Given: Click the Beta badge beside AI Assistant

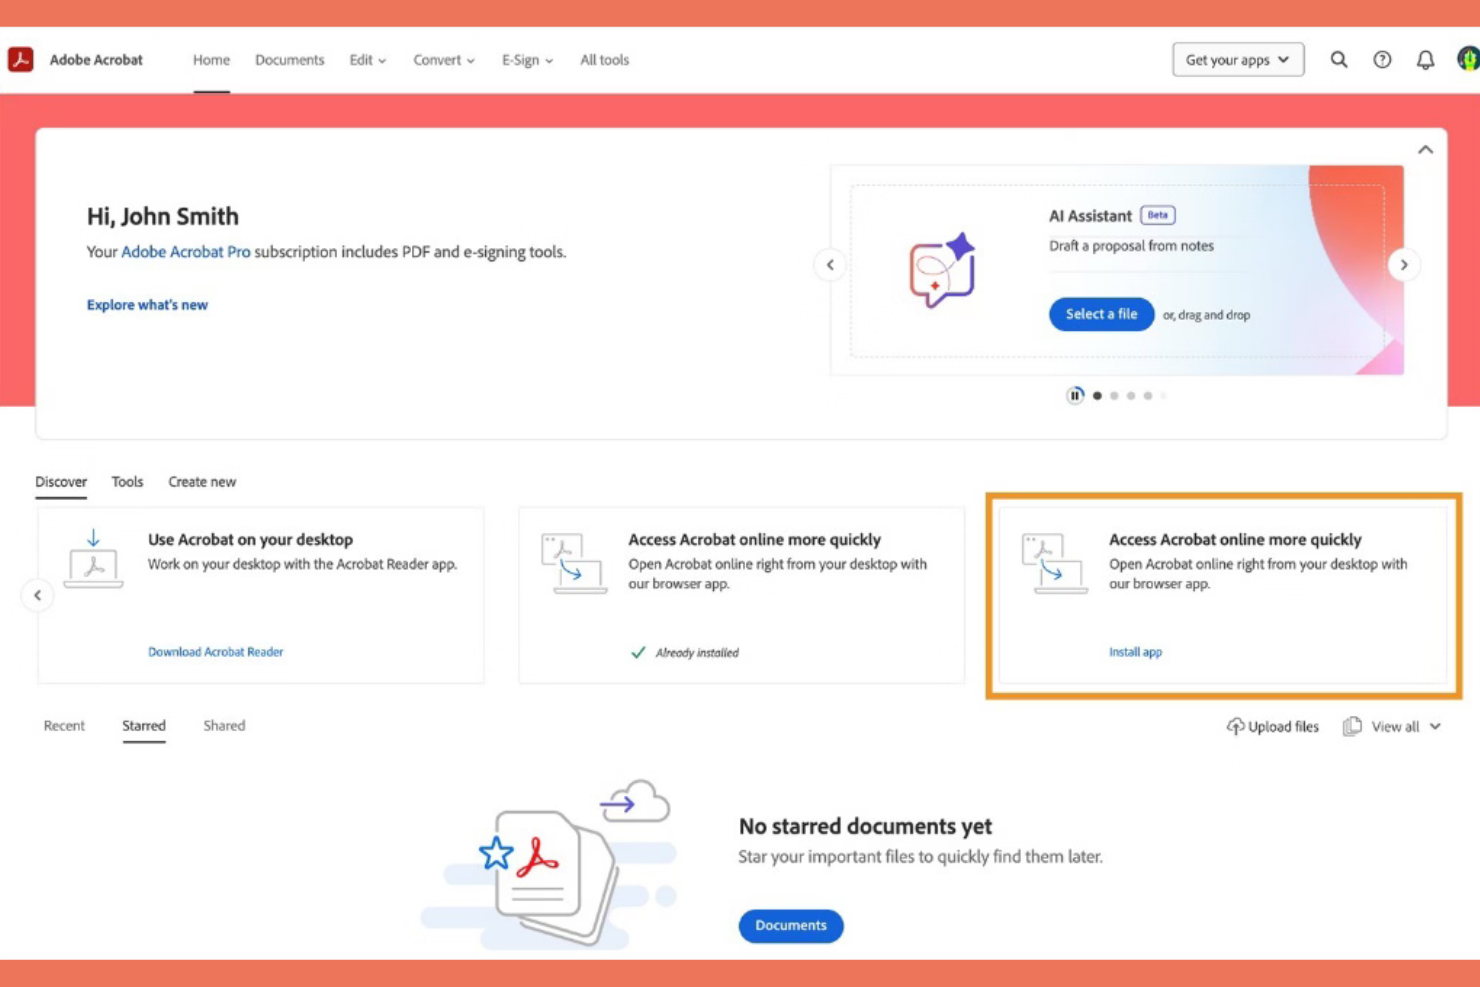Looking at the screenshot, I should click(x=1157, y=215).
